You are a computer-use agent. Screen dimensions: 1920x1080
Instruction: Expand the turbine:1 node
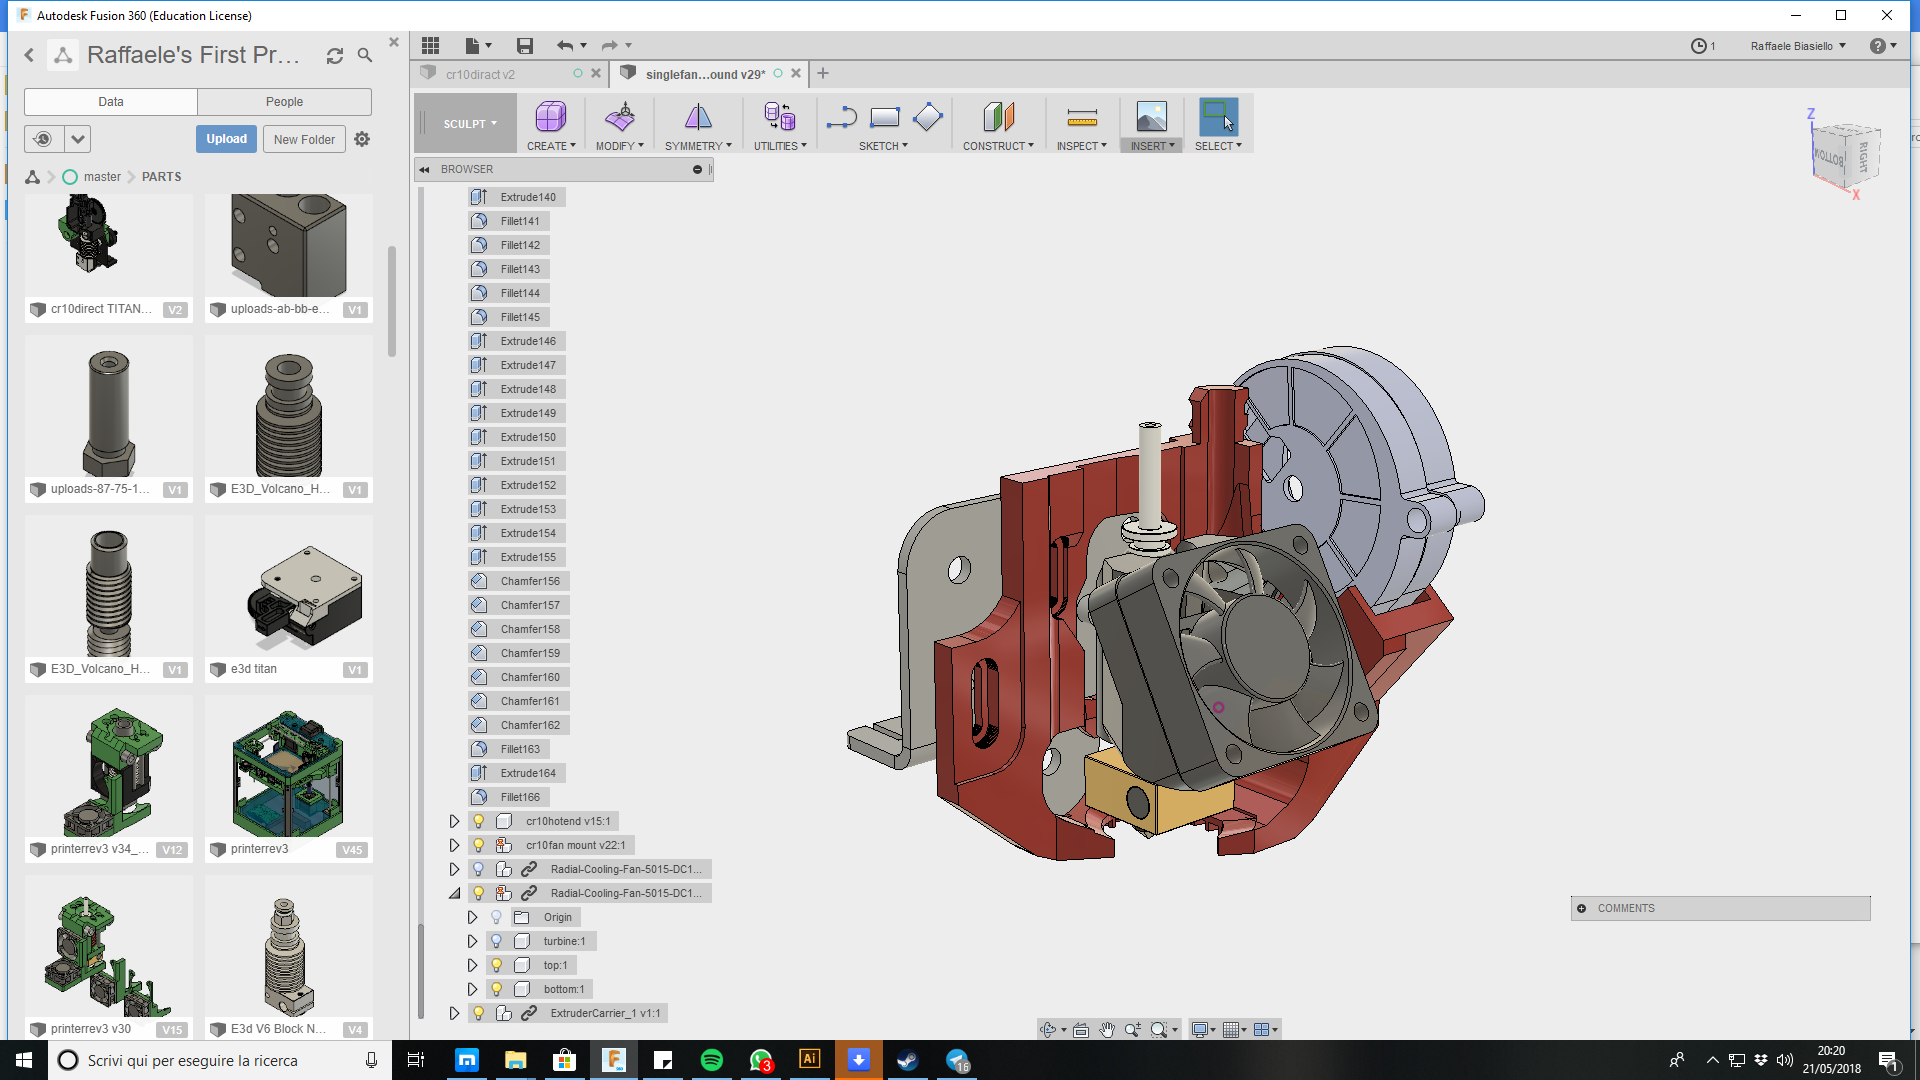tap(472, 941)
